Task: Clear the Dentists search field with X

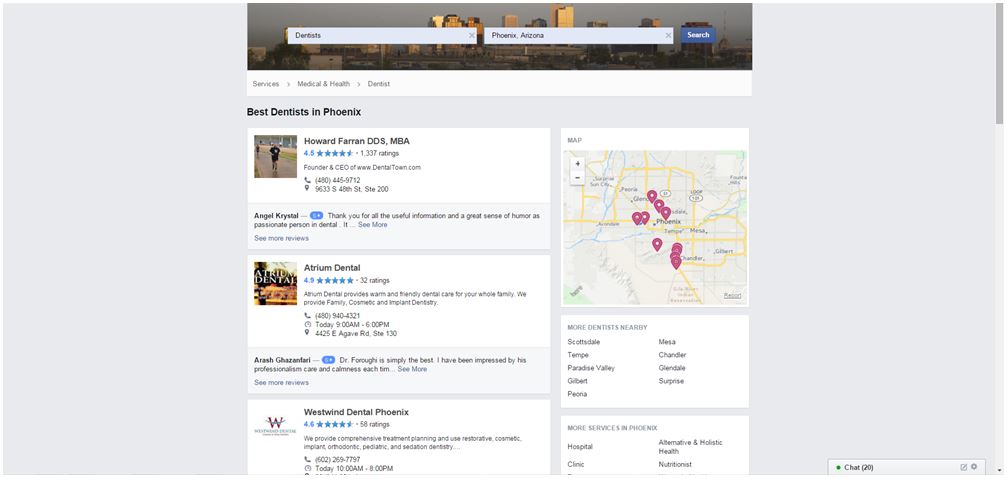Action: 472,36
